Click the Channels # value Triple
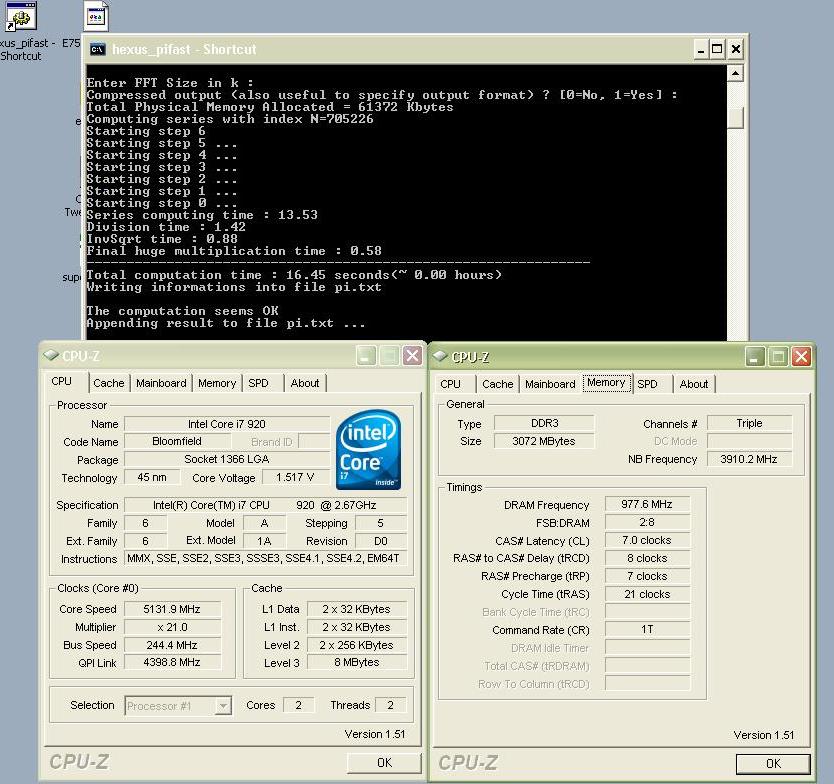This screenshot has width=834, height=784. pyautogui.click(x=749, y=423)
